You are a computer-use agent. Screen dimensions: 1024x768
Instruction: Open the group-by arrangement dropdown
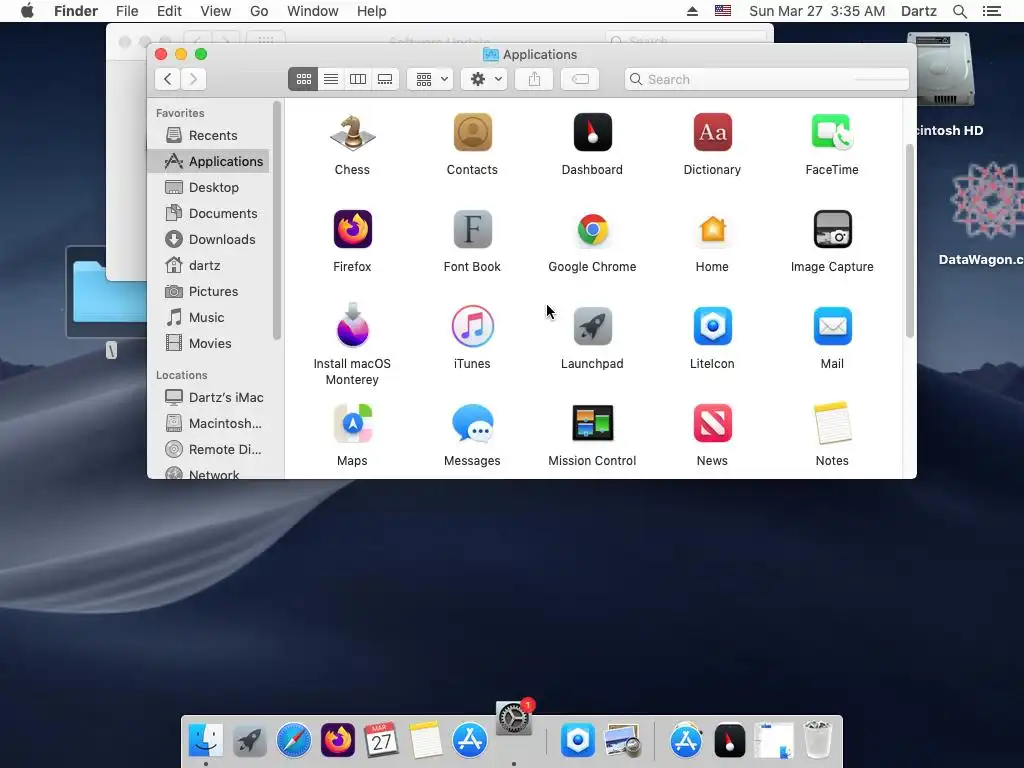pyautogui.click(x=430, y=79)
